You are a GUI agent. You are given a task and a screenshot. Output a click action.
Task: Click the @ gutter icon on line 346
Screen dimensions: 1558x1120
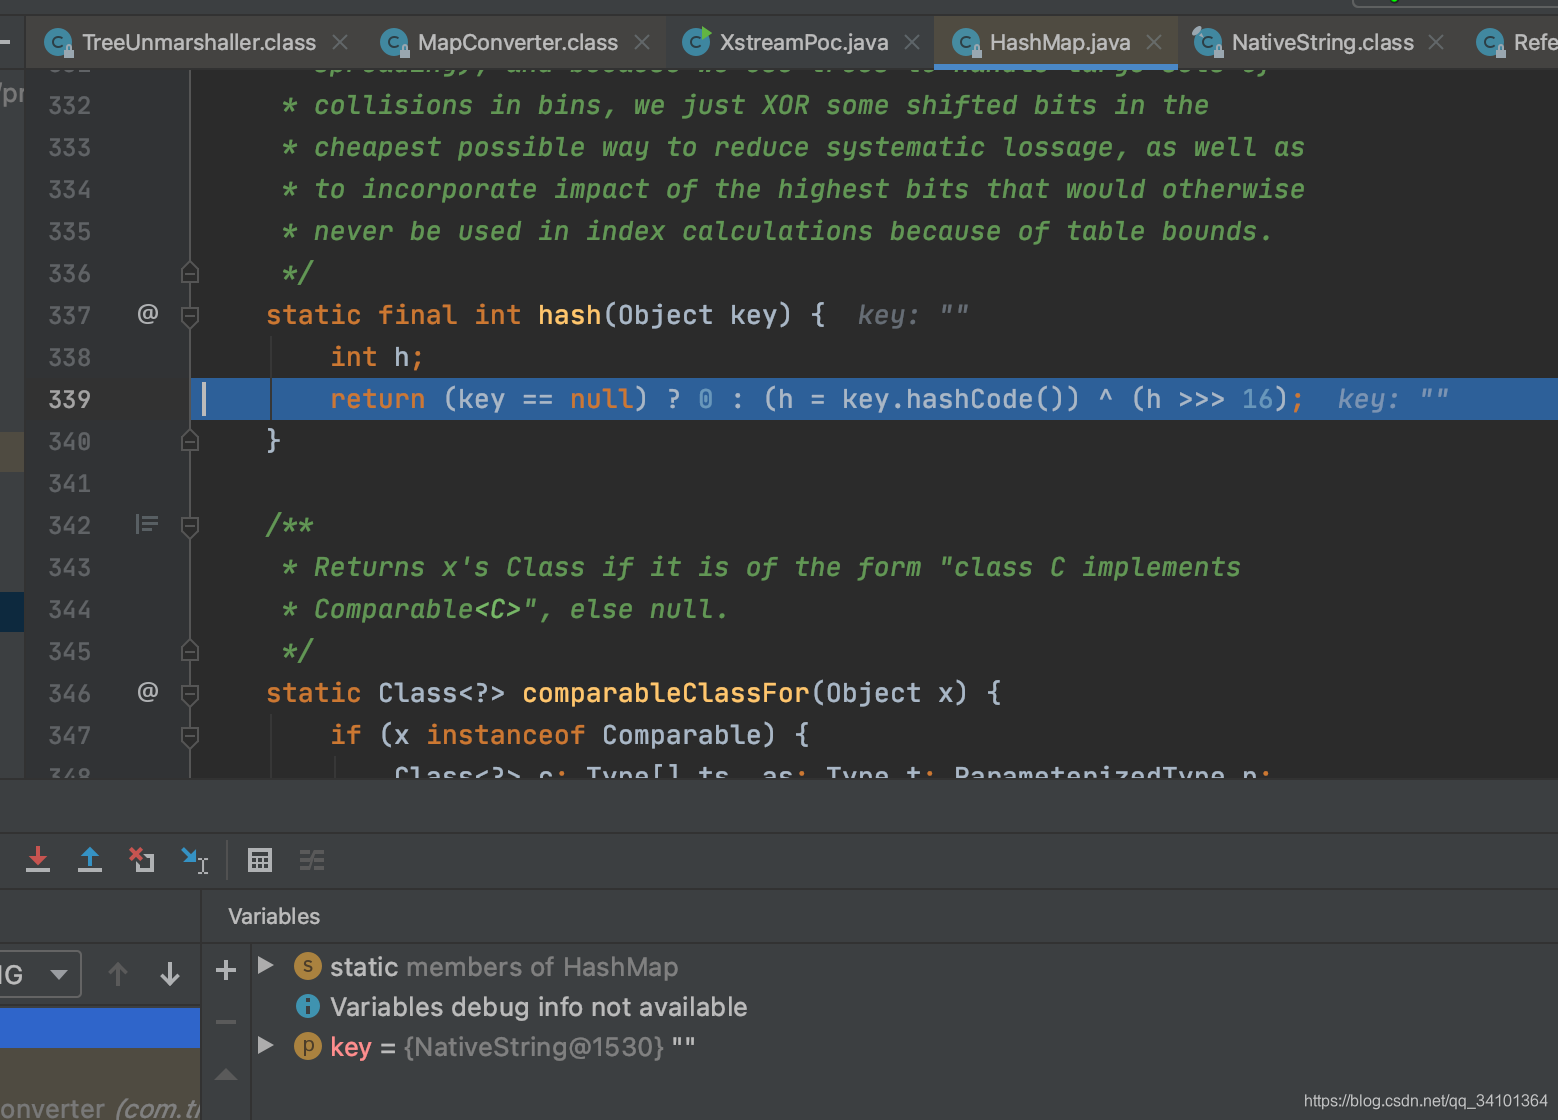tap(148, 692)
